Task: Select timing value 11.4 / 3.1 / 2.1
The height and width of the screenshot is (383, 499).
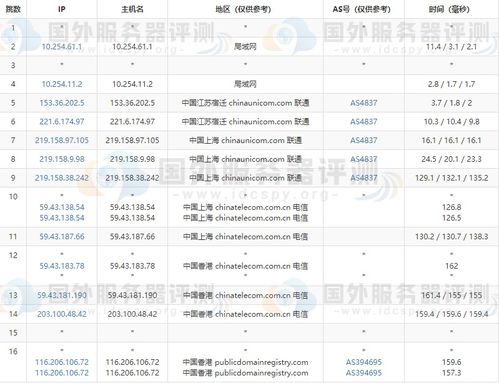Action: click(451, 47)
